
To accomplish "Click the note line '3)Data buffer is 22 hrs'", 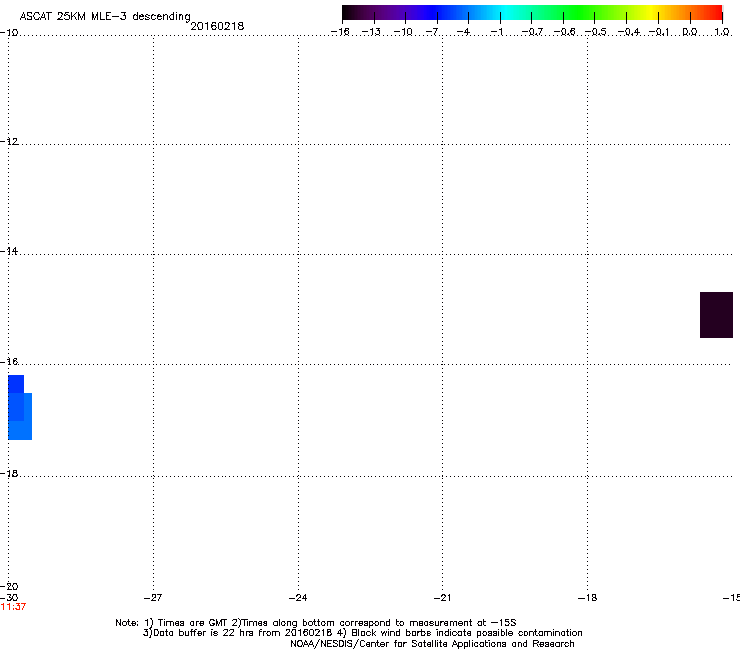I will 362,633.
